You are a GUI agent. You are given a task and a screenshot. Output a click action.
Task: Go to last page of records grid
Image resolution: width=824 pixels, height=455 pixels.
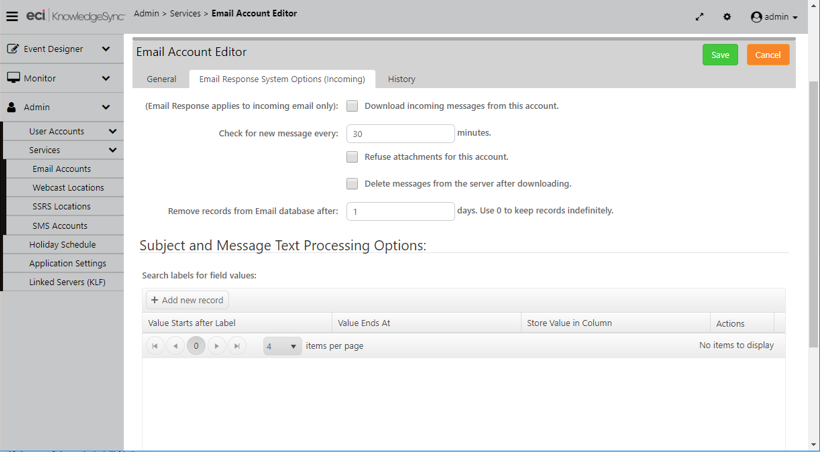(237, 346)
